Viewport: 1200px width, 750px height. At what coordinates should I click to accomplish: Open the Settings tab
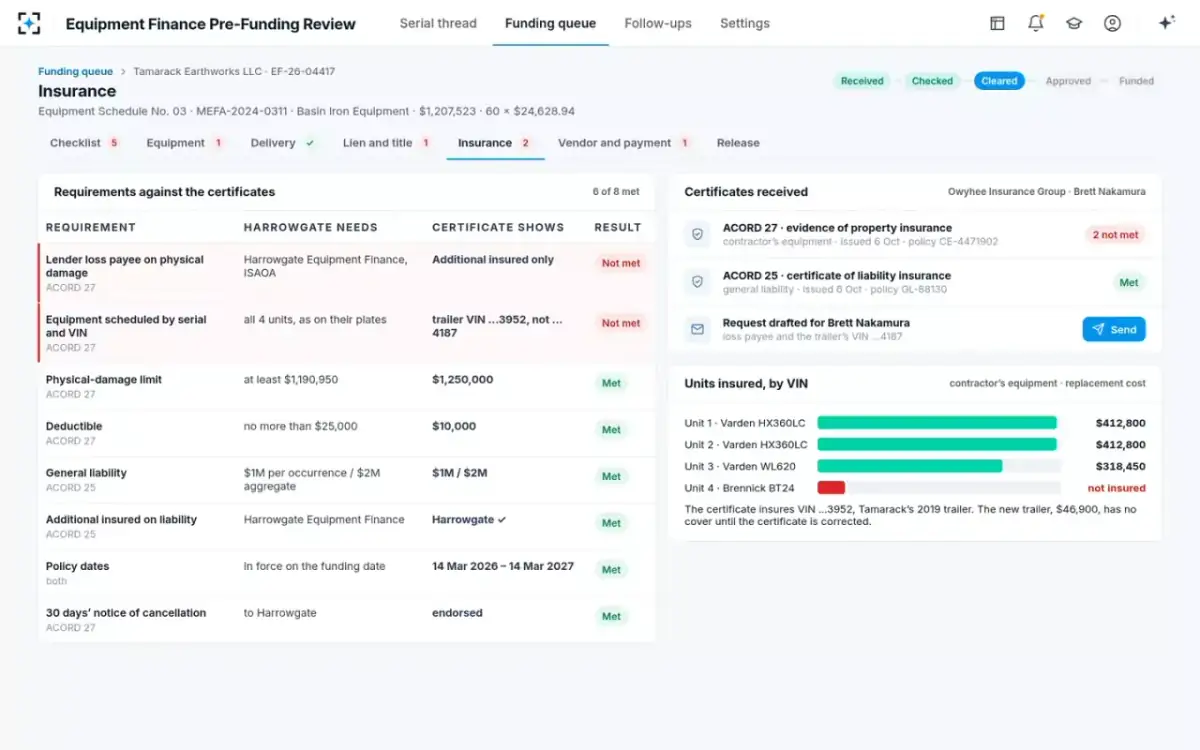[745, 23]
